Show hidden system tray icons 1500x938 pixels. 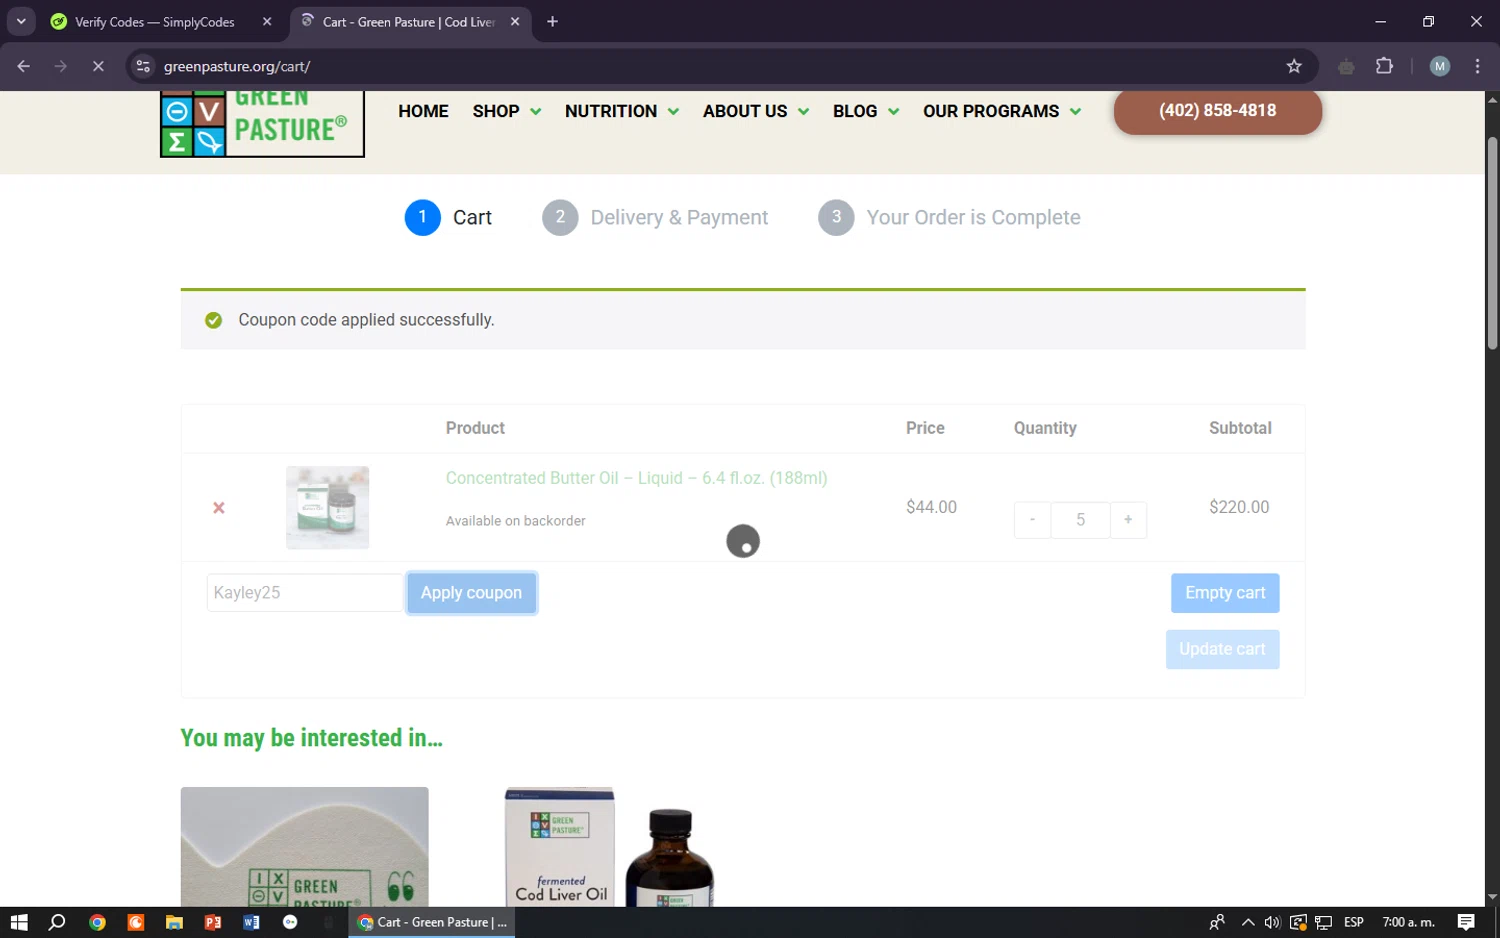pos(1248,922)
